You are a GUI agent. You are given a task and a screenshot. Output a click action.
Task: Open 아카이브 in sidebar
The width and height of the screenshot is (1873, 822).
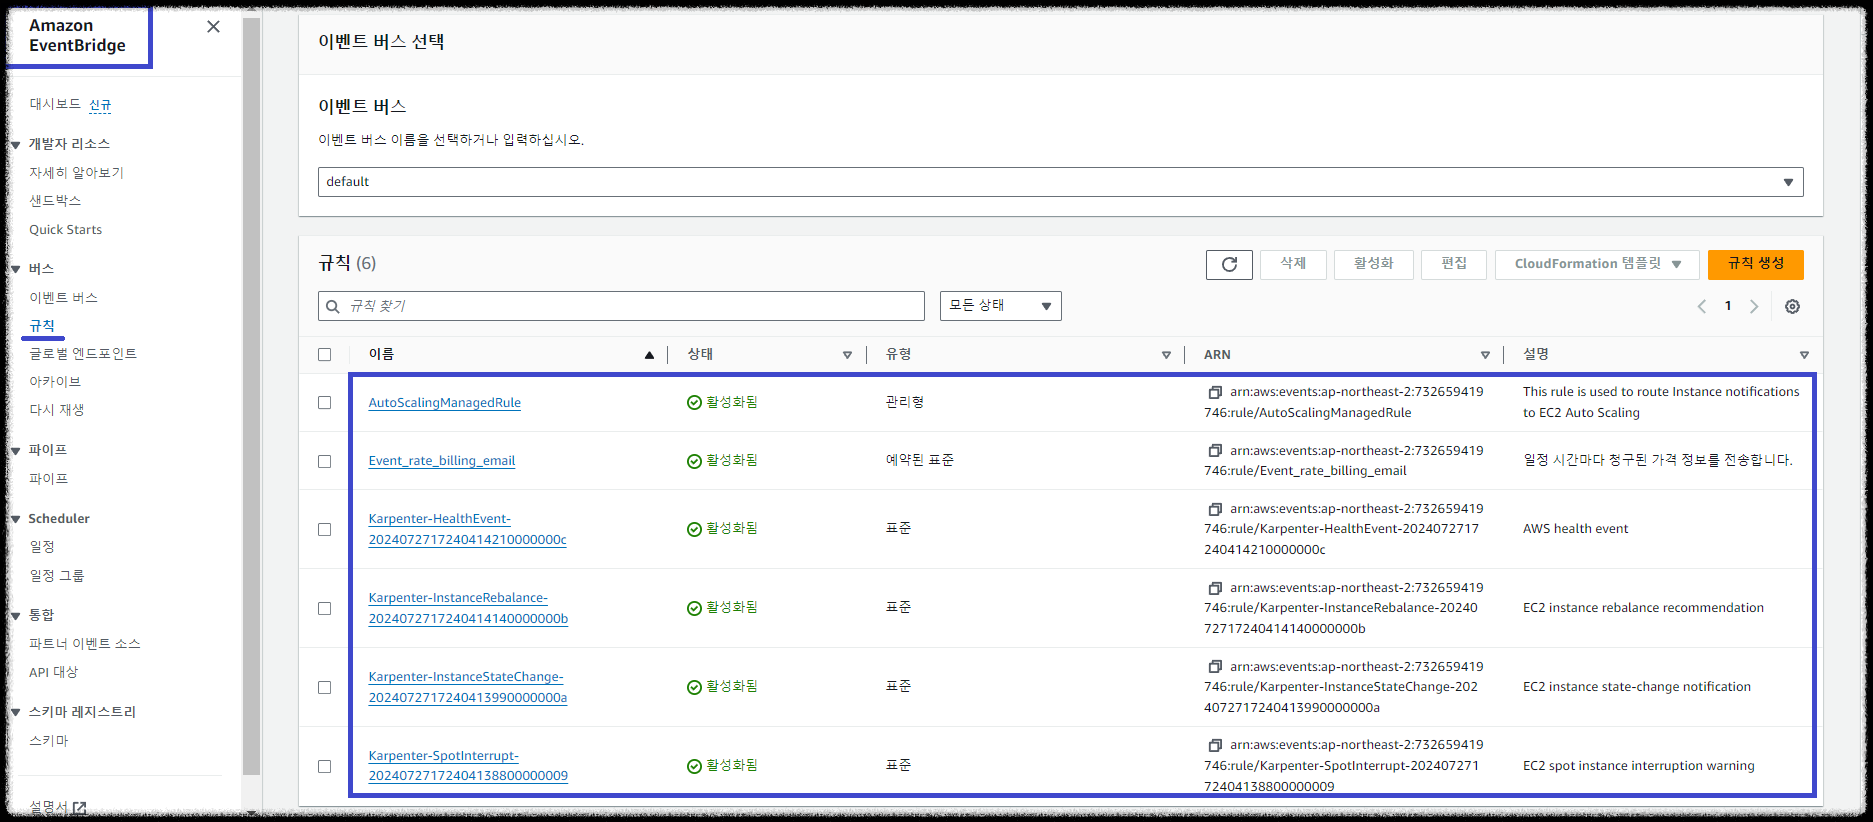pos(55,382)
